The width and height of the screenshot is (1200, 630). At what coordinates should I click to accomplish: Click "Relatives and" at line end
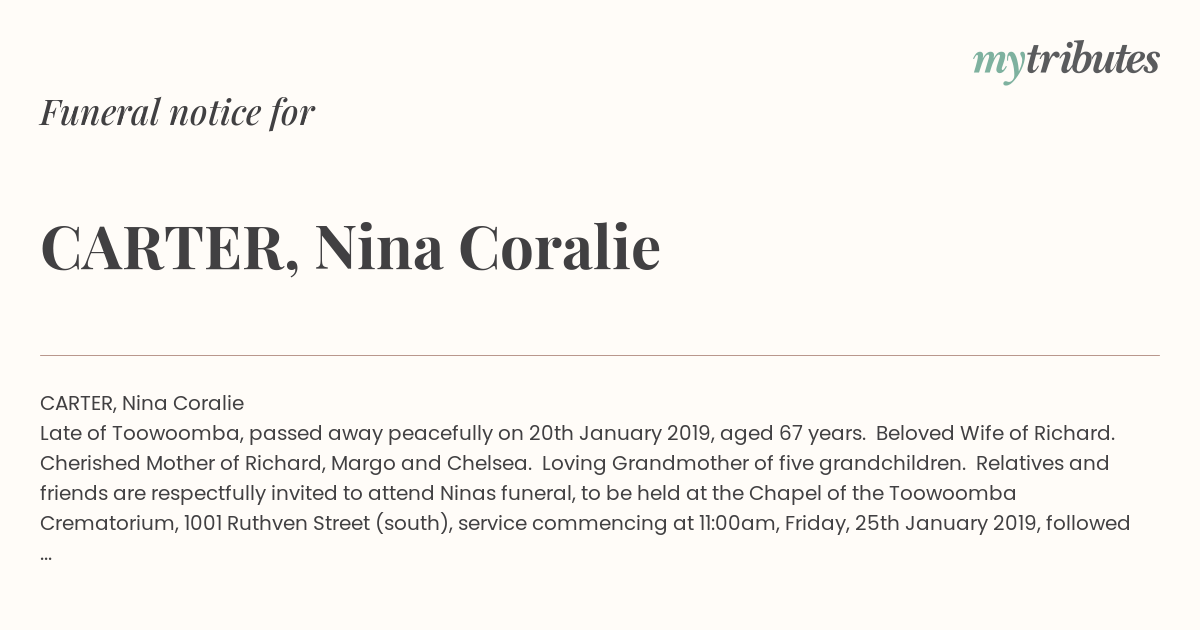[1043, 463]
